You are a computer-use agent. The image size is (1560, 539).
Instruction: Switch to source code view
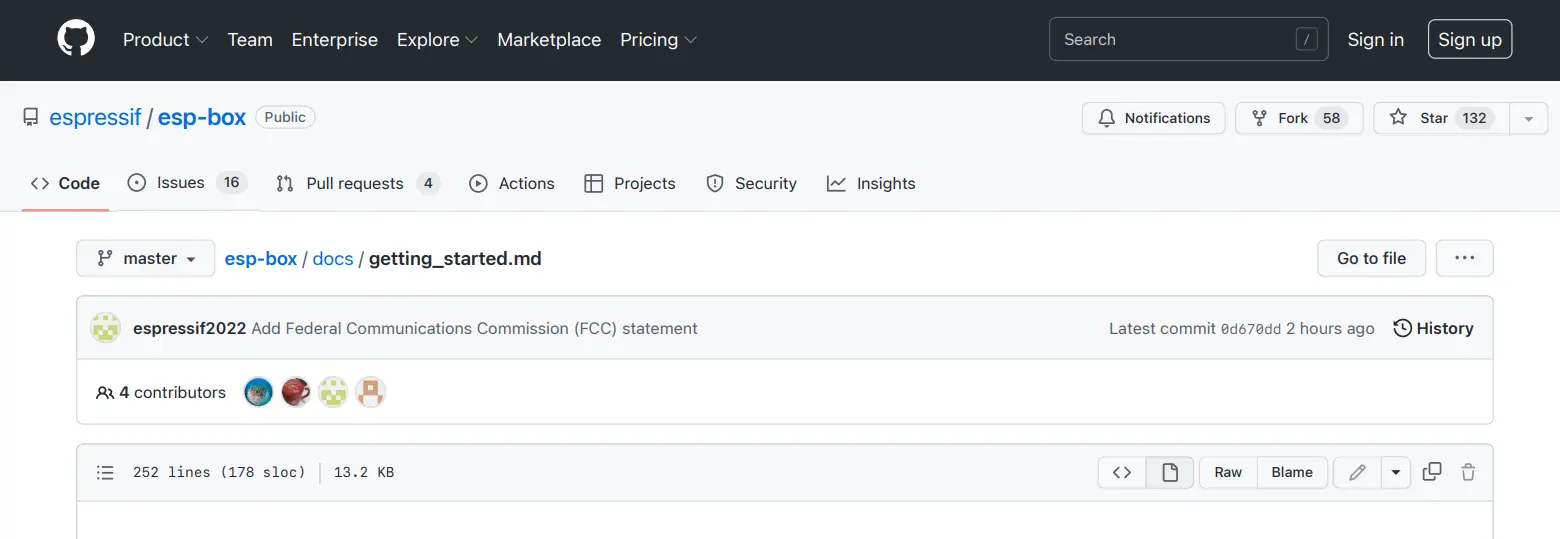tap(1122, 472)
